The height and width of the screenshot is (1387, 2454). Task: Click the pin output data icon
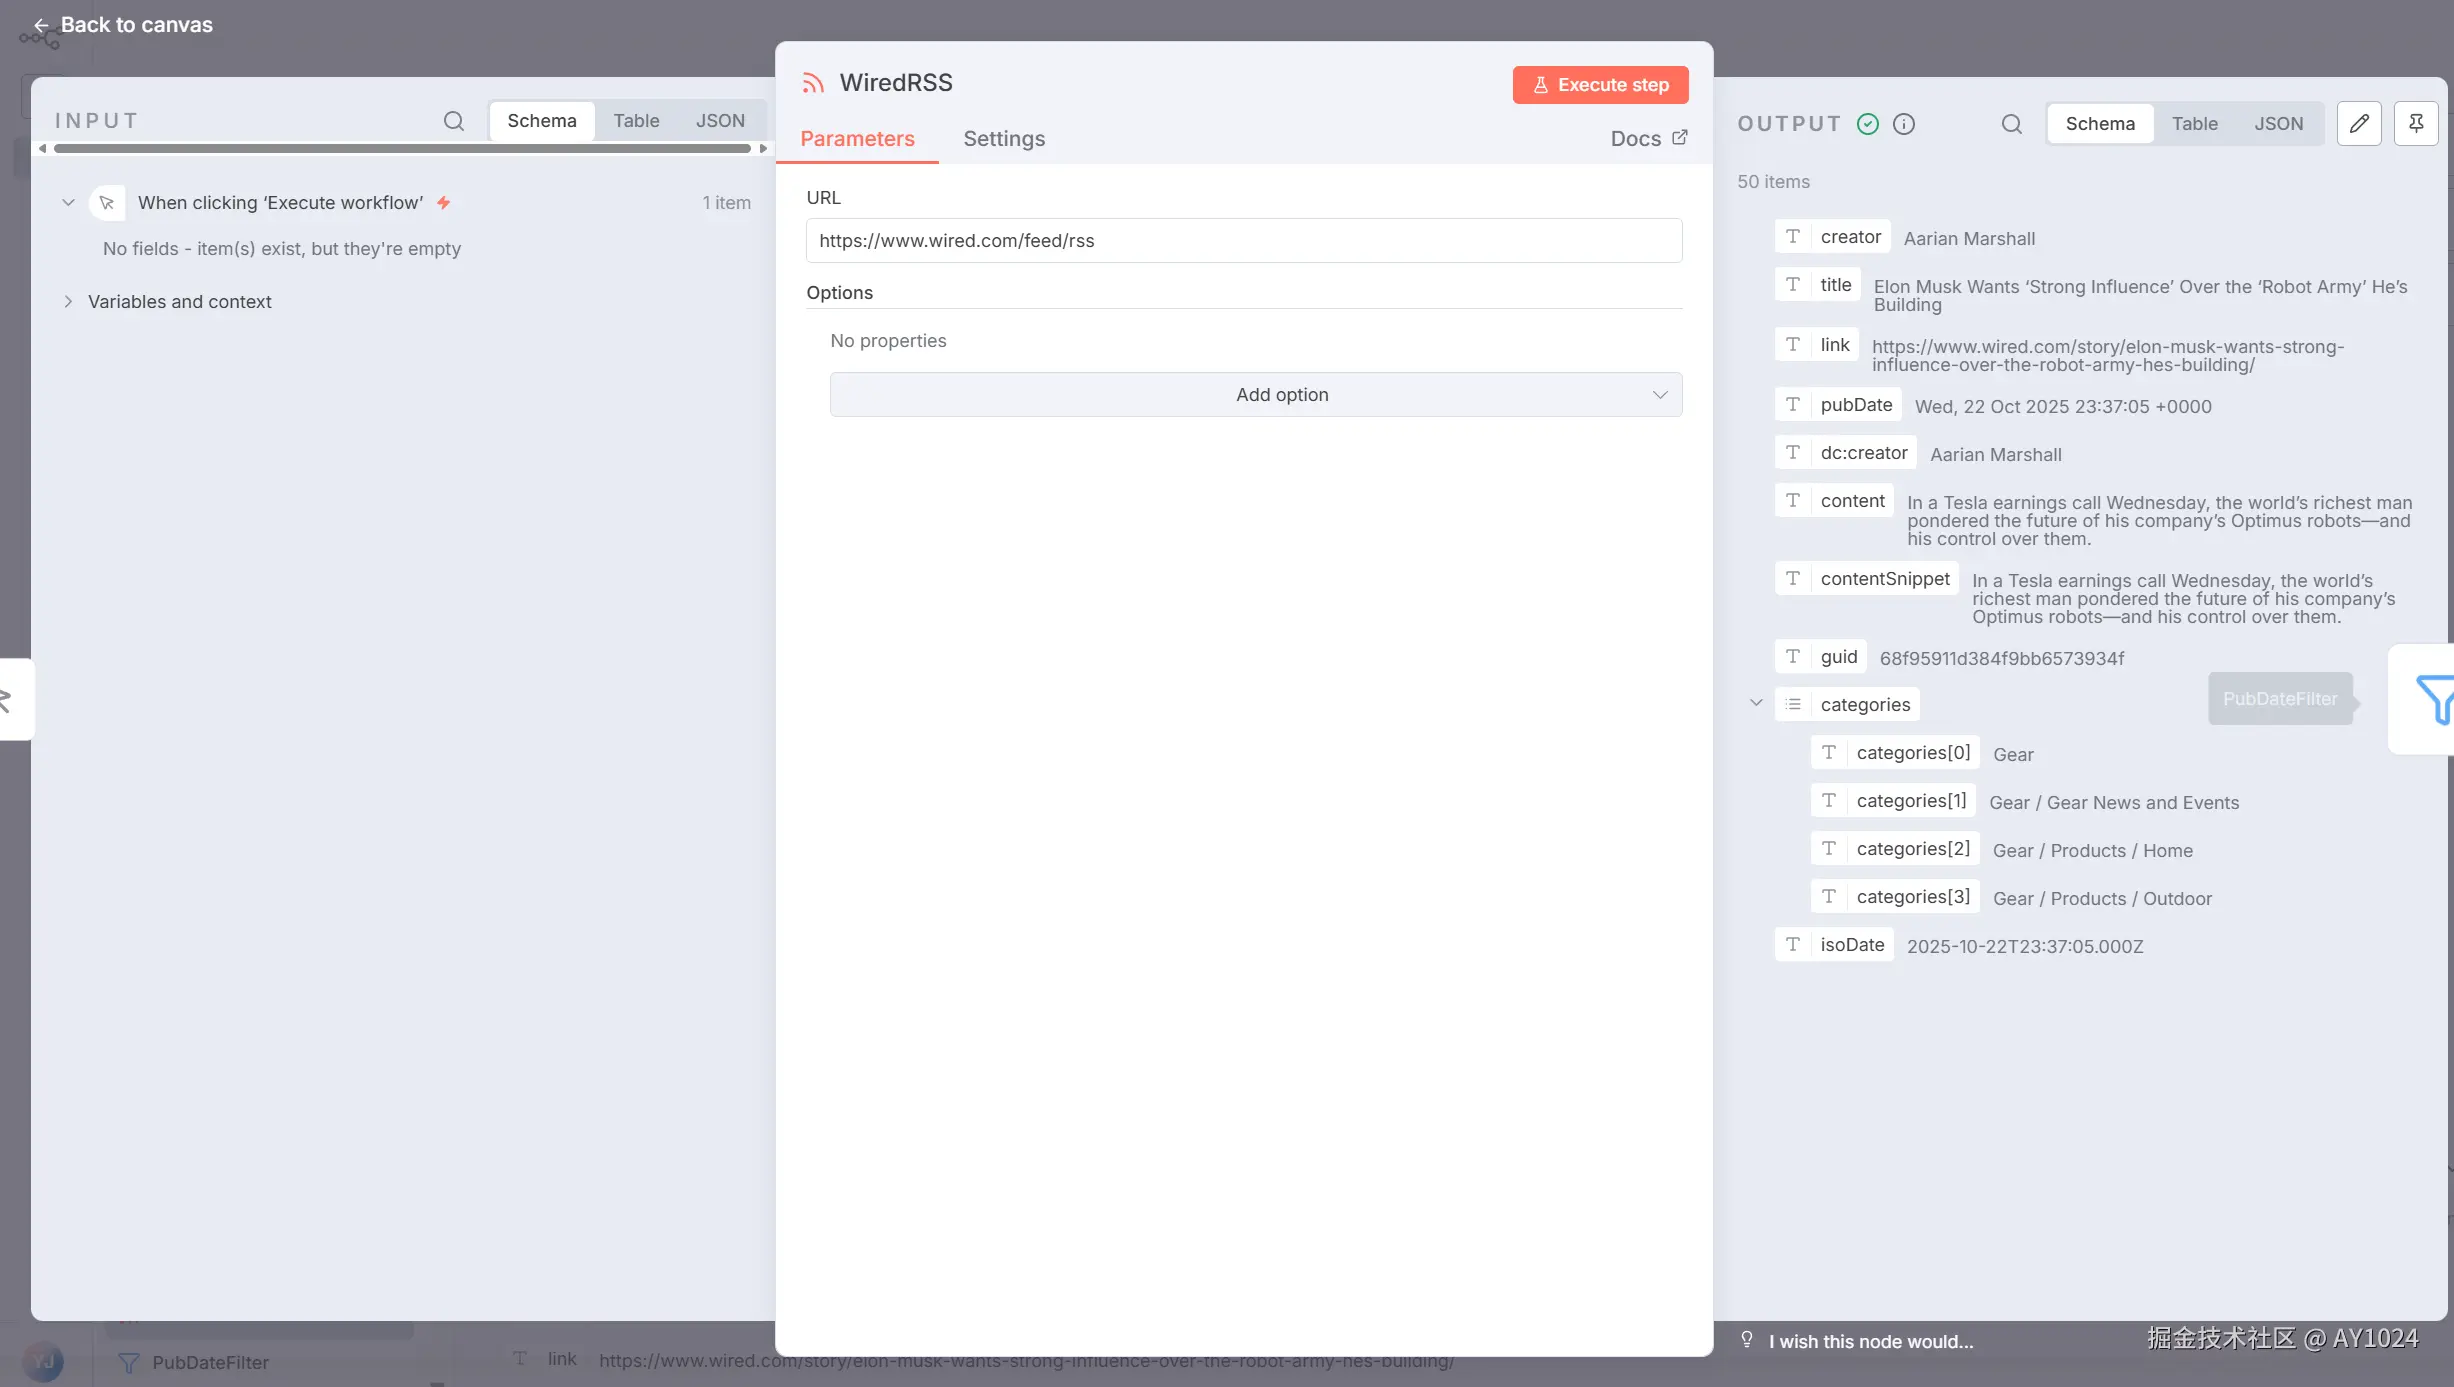(2415, 124)
